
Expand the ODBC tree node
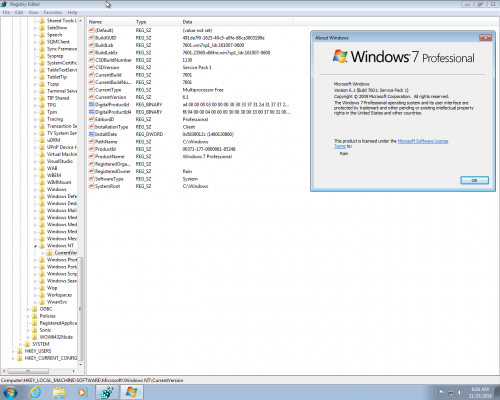pyautogui.click(x=28, y=309)
